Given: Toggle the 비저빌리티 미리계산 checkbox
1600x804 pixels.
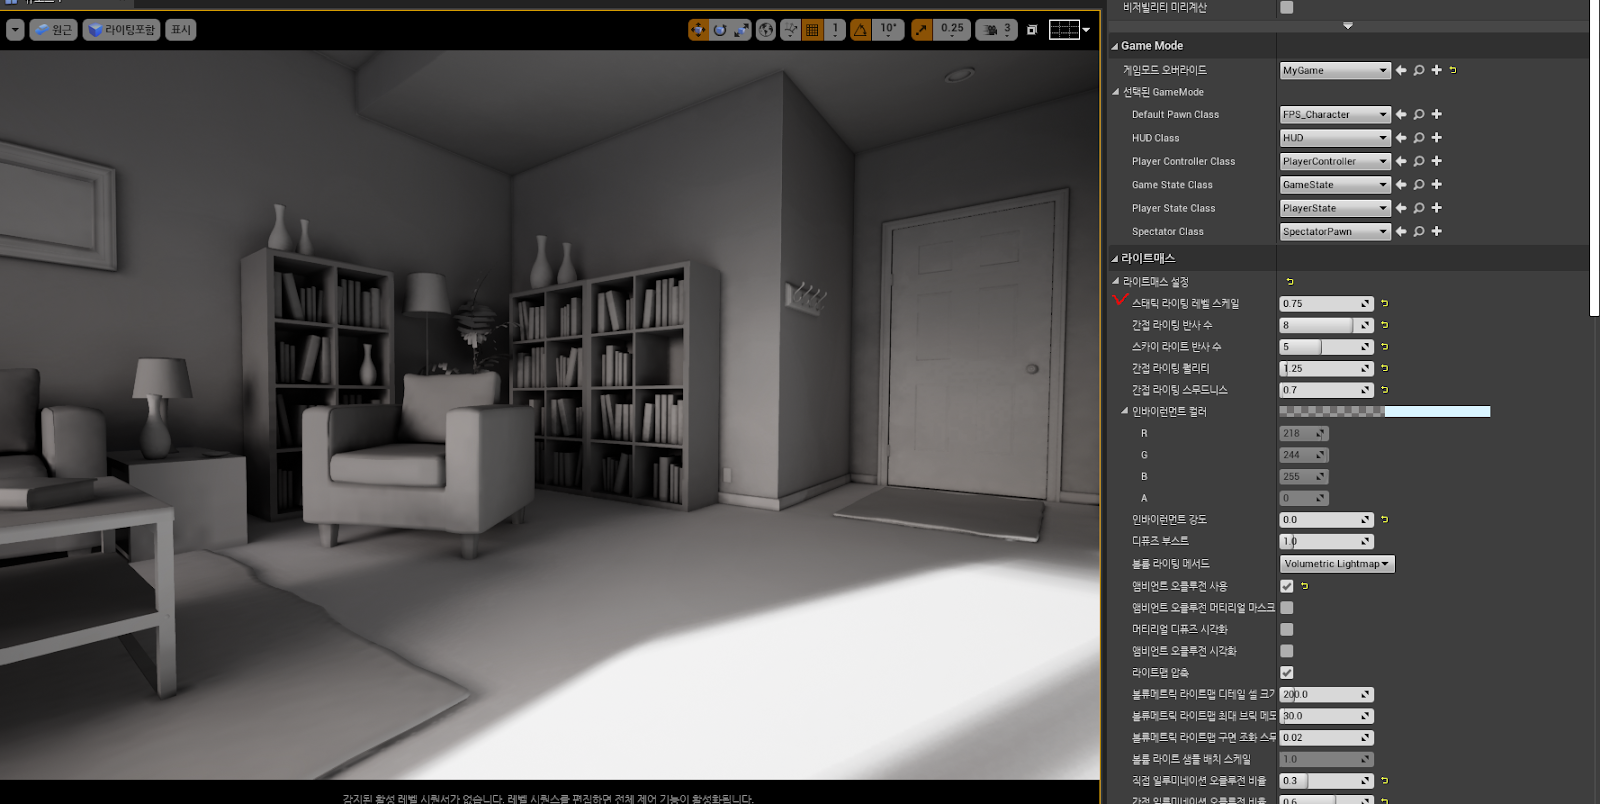Looking at the screenshot, I should 1287,7.
